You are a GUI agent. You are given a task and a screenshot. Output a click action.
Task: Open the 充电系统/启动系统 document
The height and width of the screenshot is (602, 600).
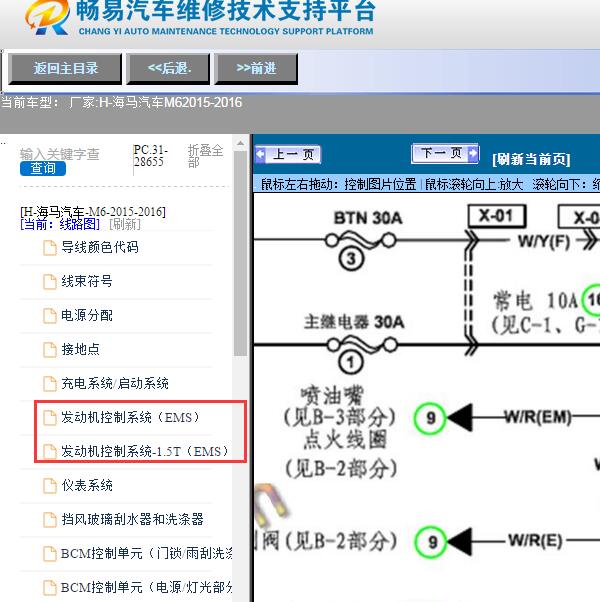(x=115, y=384)
